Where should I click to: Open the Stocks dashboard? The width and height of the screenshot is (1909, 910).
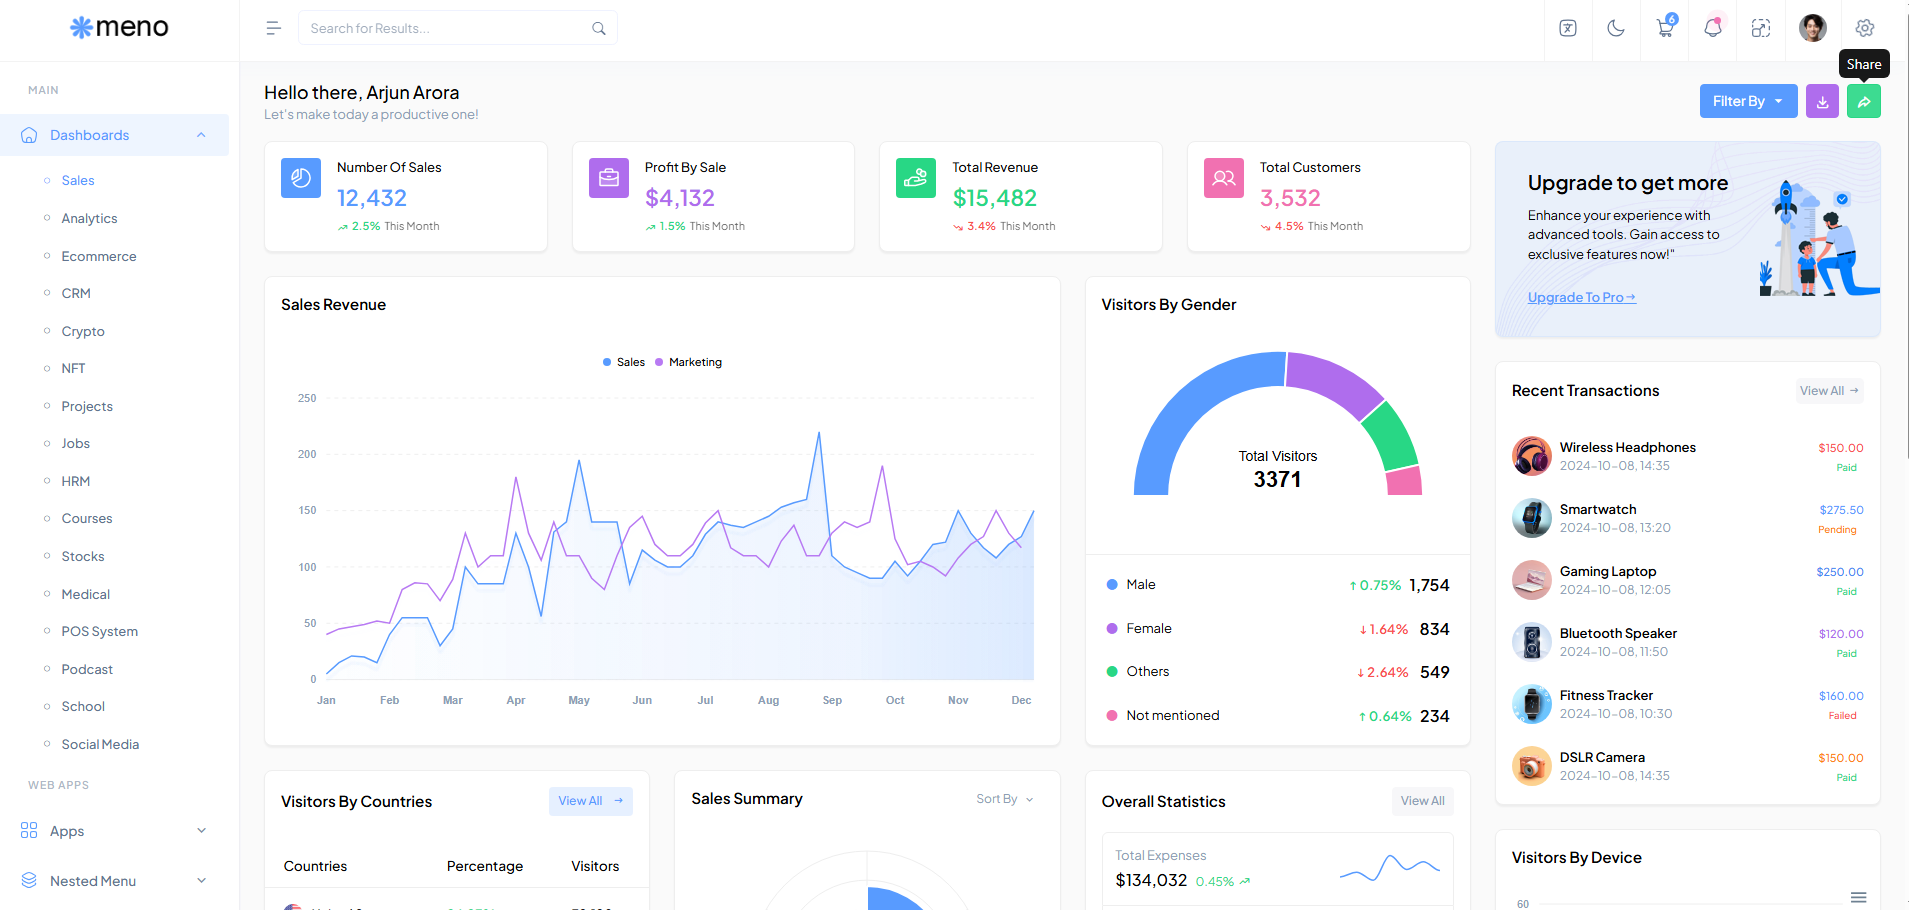[x=83, y=556]
